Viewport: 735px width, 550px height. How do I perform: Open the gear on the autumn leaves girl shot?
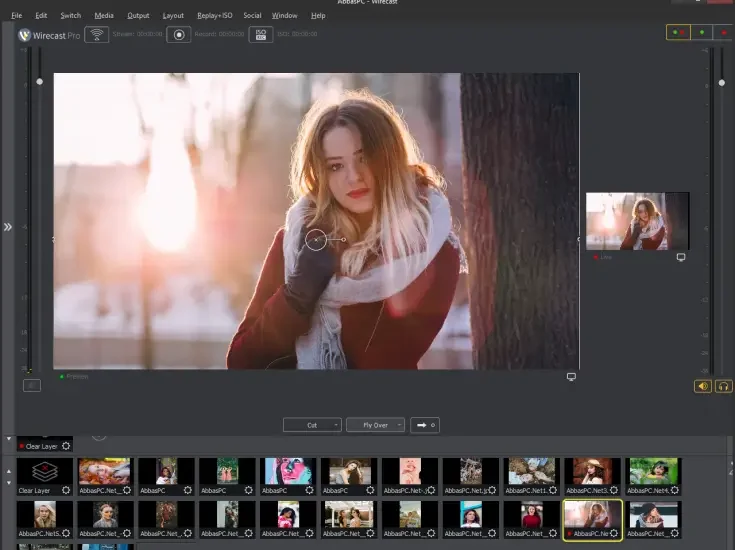tap(127, 490)
